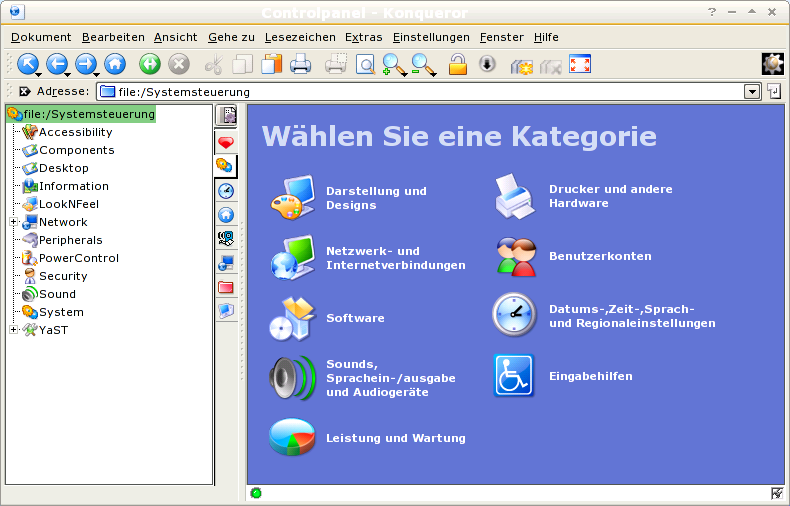
Task: Expand the YaST tree node
Action: coord(14,330)
